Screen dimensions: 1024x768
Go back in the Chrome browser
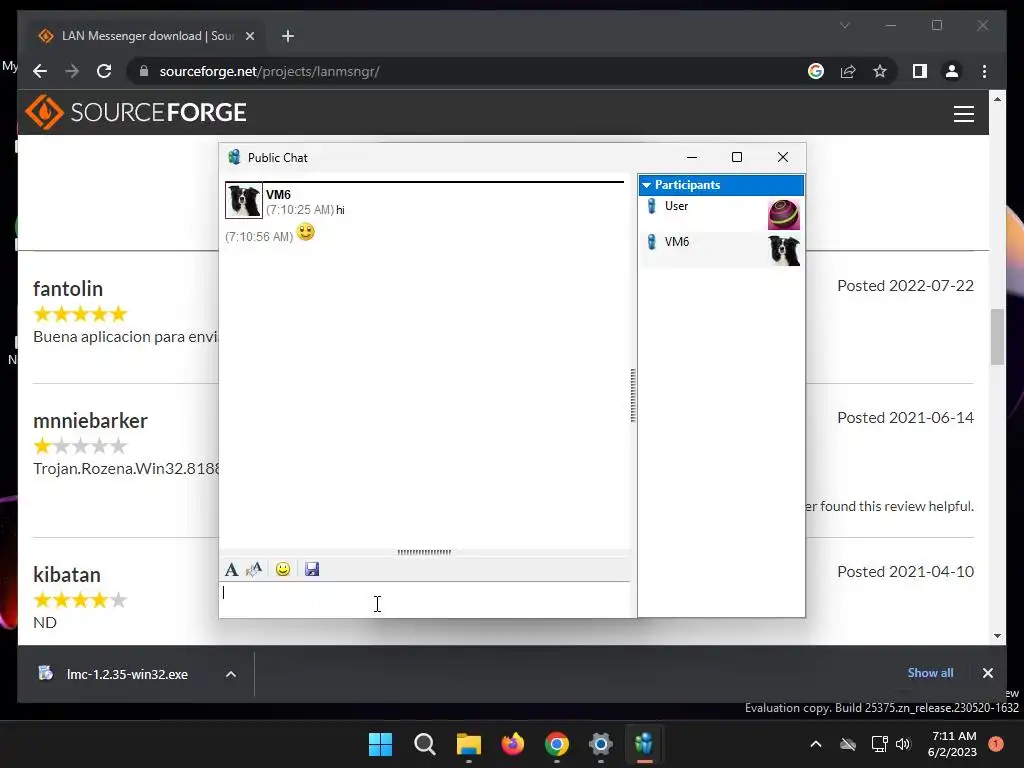40,71
